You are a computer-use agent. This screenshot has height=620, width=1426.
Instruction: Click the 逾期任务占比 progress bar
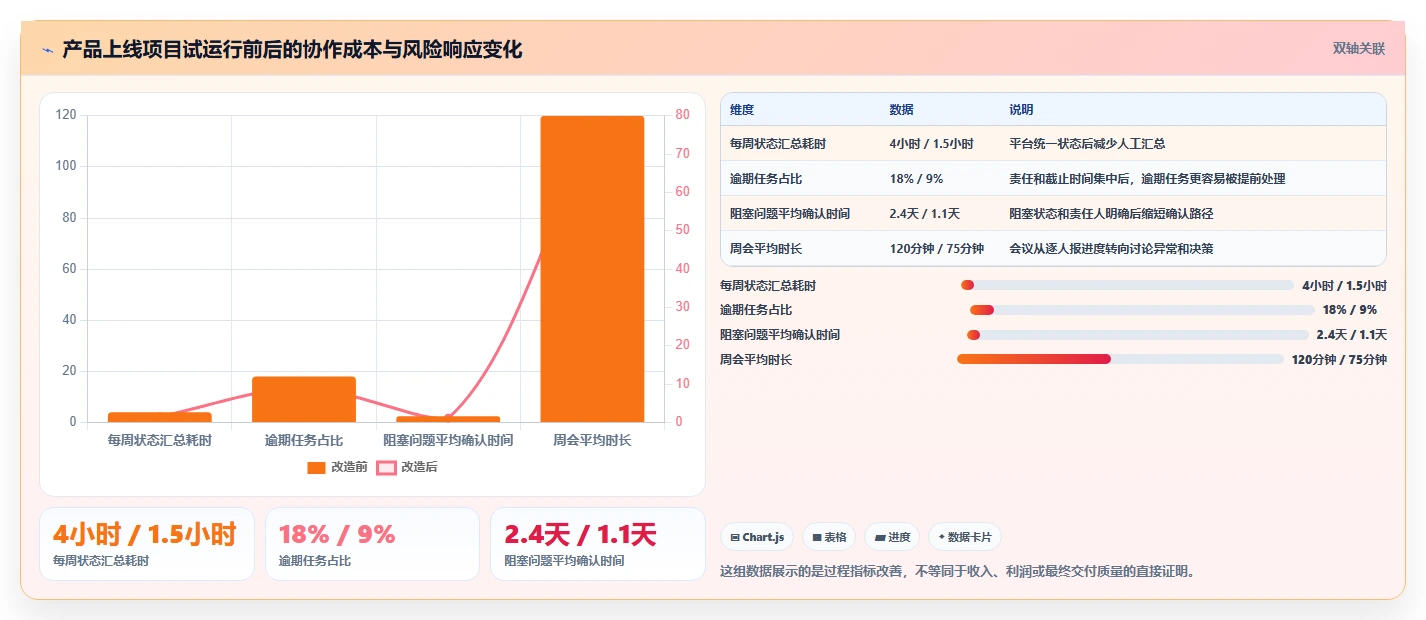pos(1142,310)
